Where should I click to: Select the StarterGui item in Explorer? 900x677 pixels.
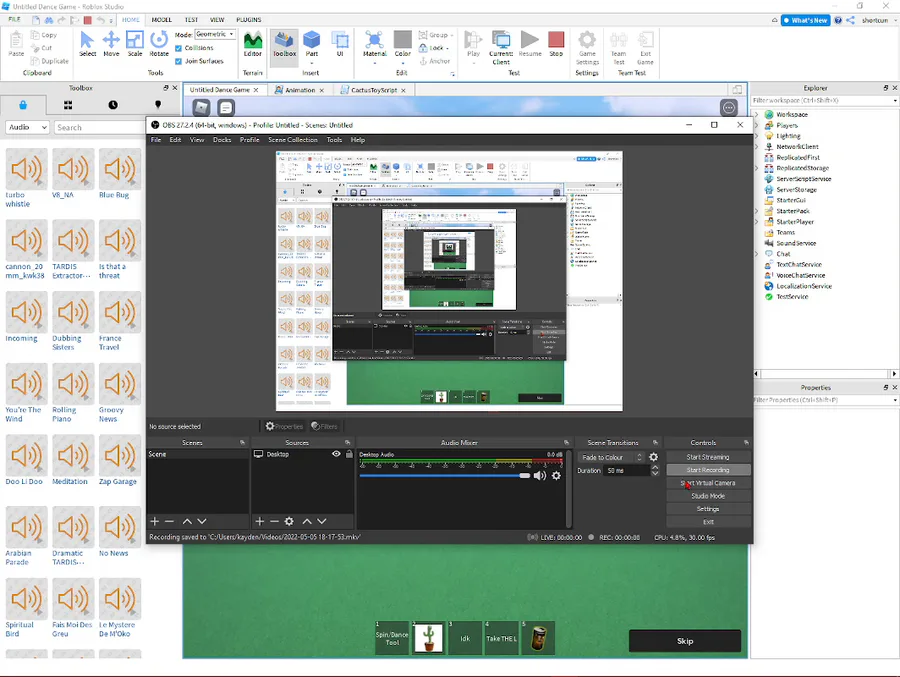click(x=791, y=200)
